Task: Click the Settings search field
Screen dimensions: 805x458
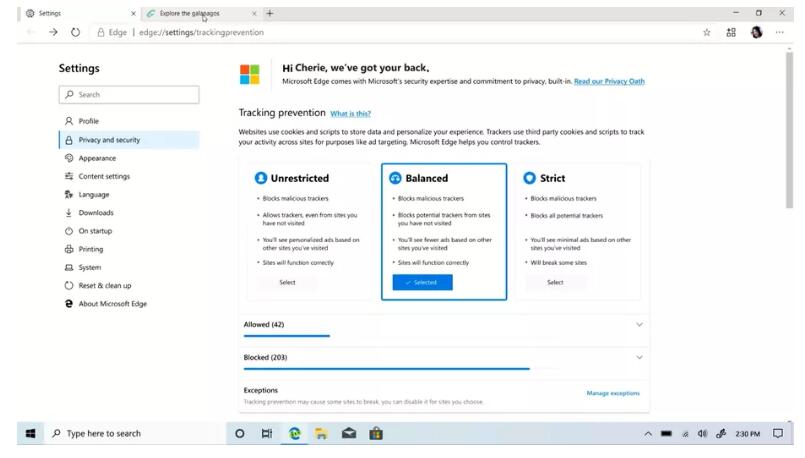Action: (129, 94)
